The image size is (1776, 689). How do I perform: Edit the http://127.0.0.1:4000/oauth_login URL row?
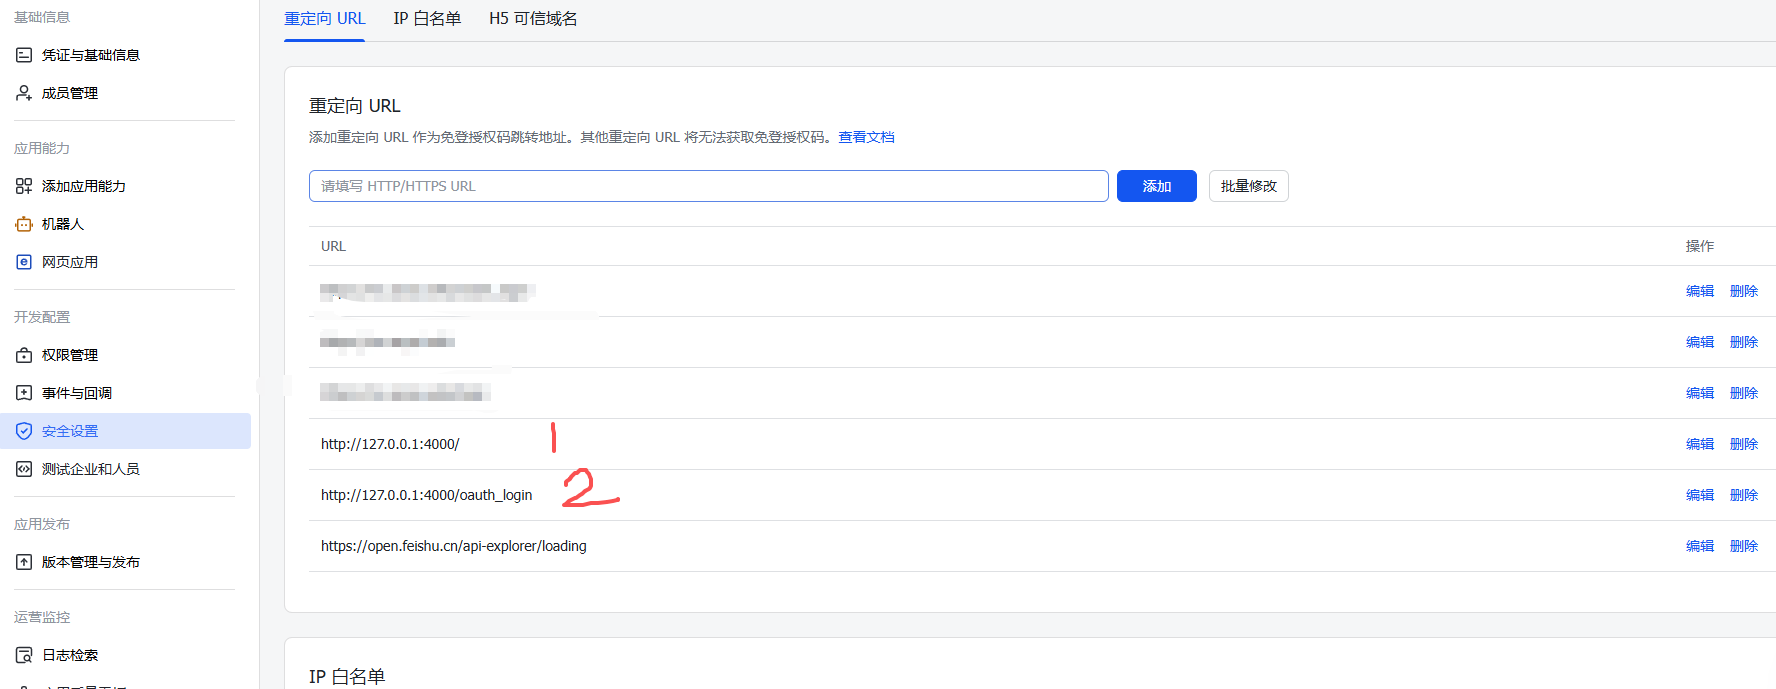click(x=1699, y=495)
